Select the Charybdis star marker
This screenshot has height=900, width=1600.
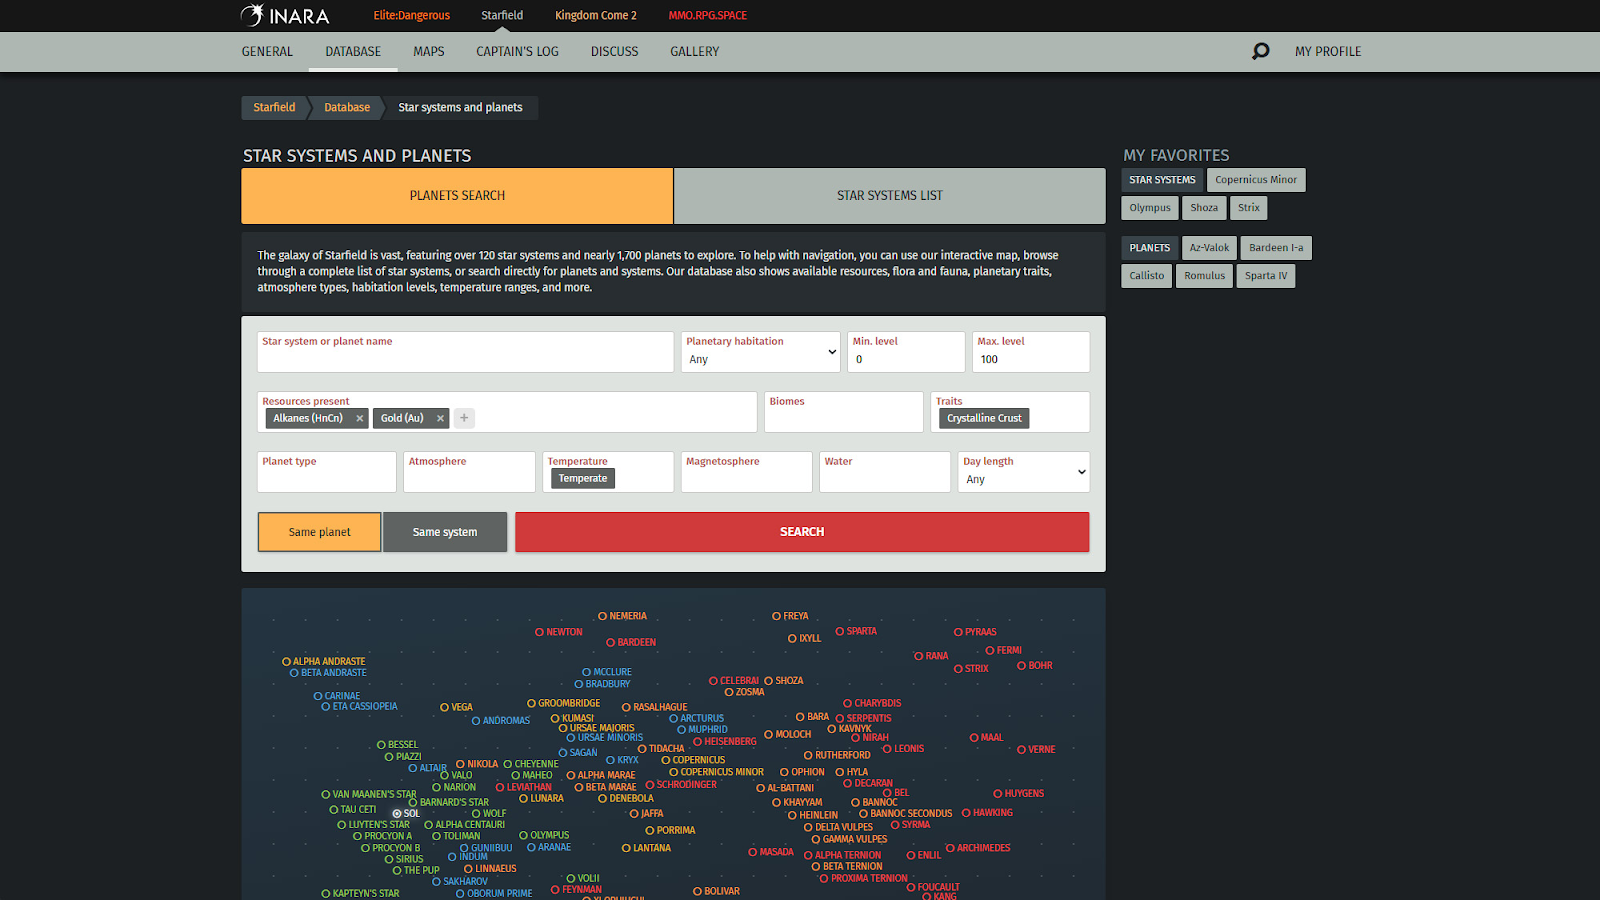coord(848,704)
